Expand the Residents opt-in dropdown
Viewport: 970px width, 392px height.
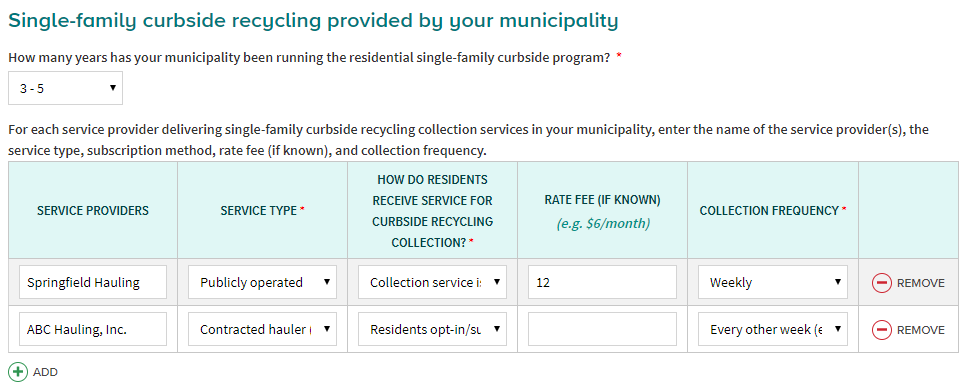click(x=432, y=330)
